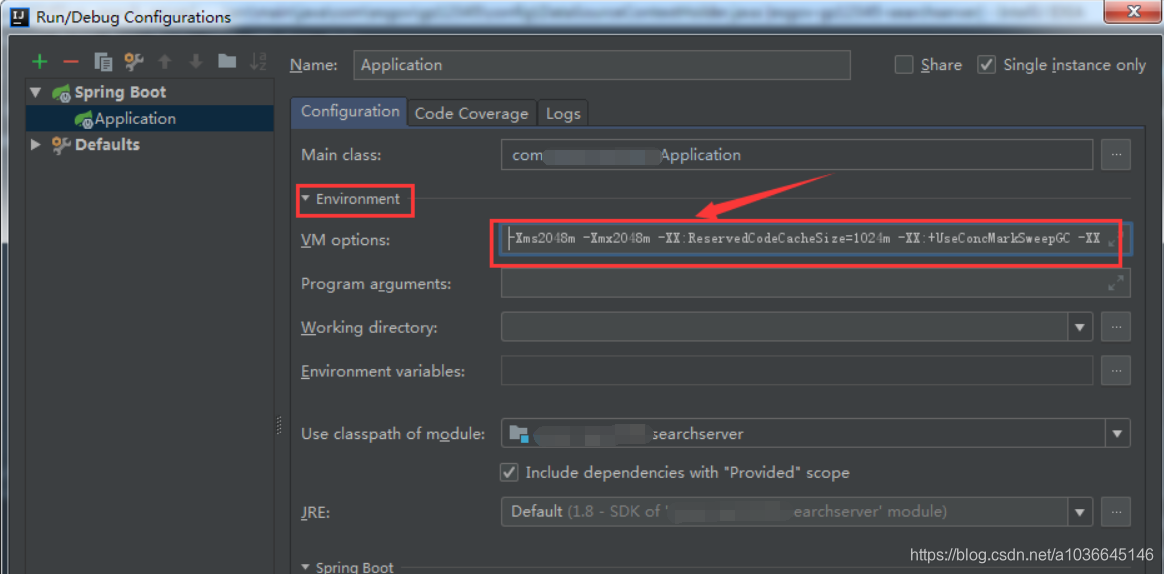Toggle Single instance only checkbox
This screenshot has height=574, width=1164.
[x=986, y=65]
